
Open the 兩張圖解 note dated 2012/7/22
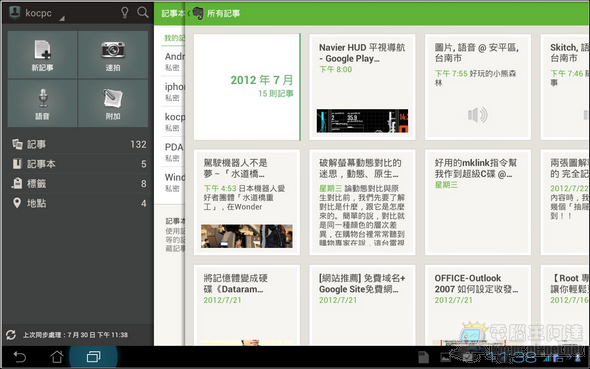click(x=565, y=202)
